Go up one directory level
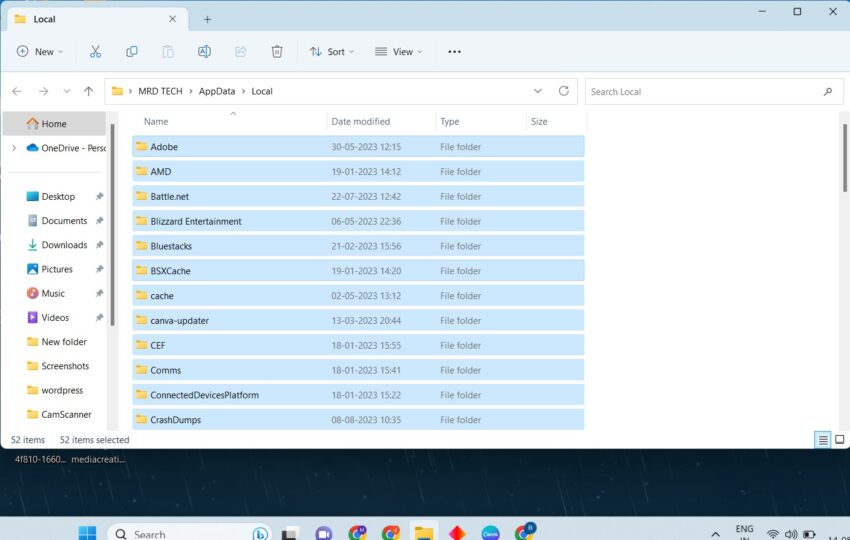The height and width of the screenshot is (540, 850). pyautogui.click(x=89, y=91)
